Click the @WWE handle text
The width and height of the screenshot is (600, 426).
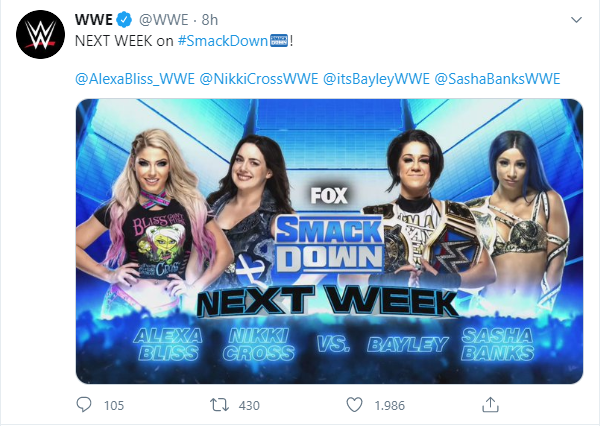point(164,20)
